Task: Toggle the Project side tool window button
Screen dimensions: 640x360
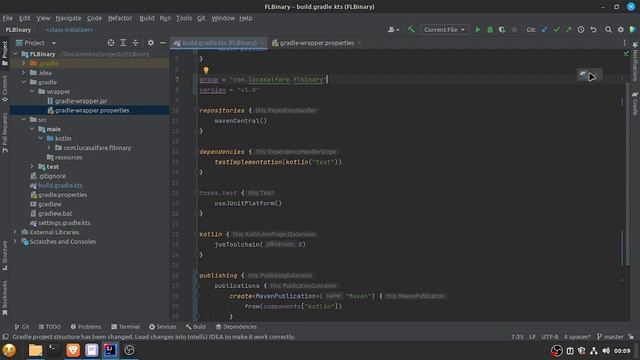Action: point(4,53)
